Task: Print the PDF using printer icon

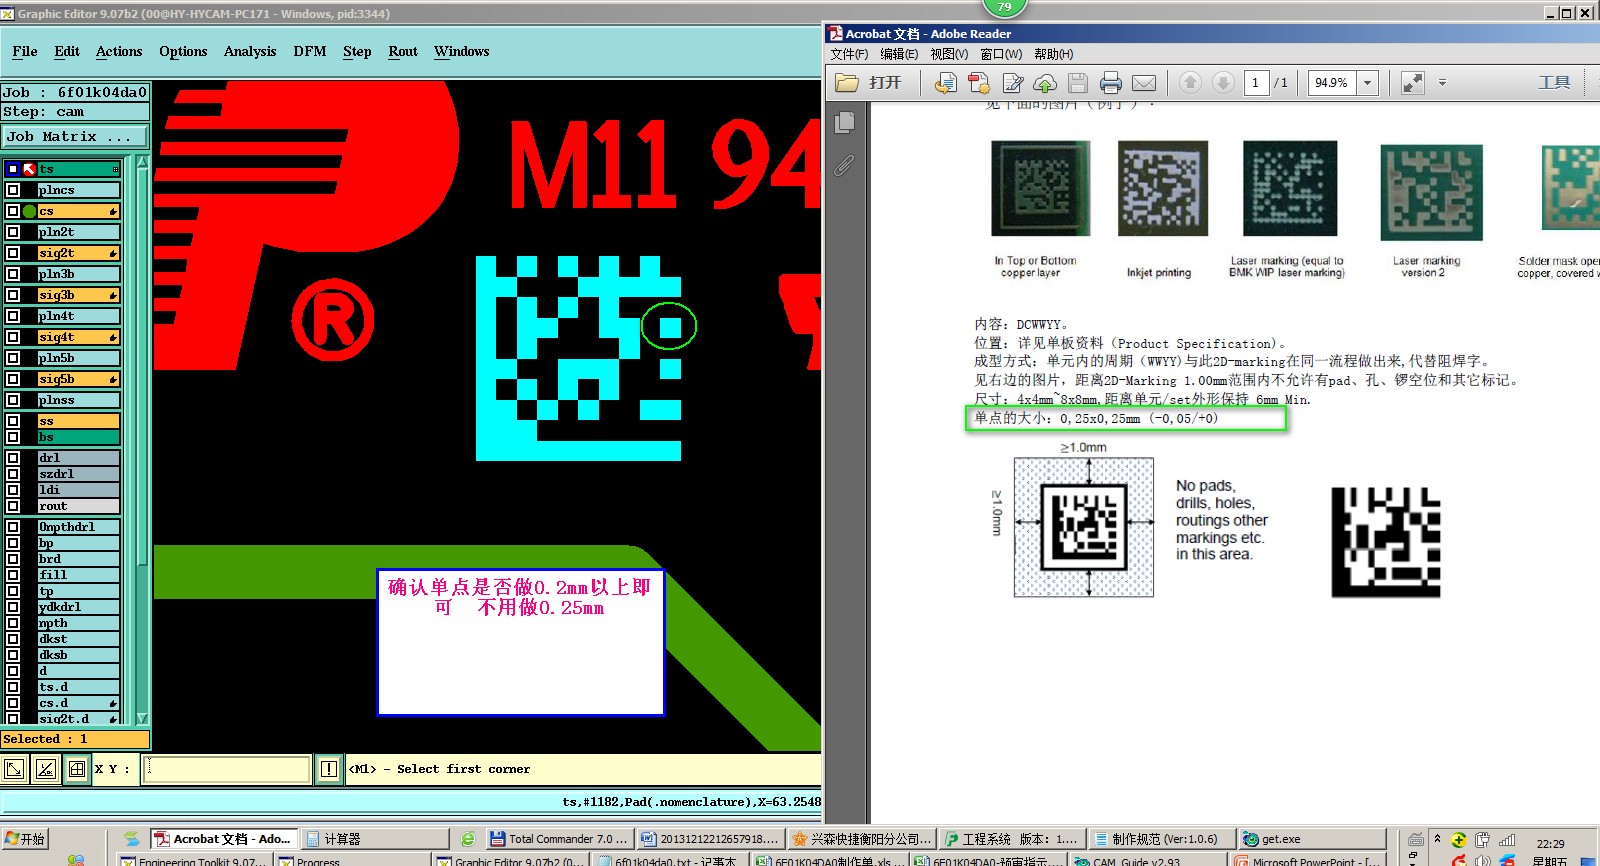Action: pyautogui.click(x=1111, y=83)
